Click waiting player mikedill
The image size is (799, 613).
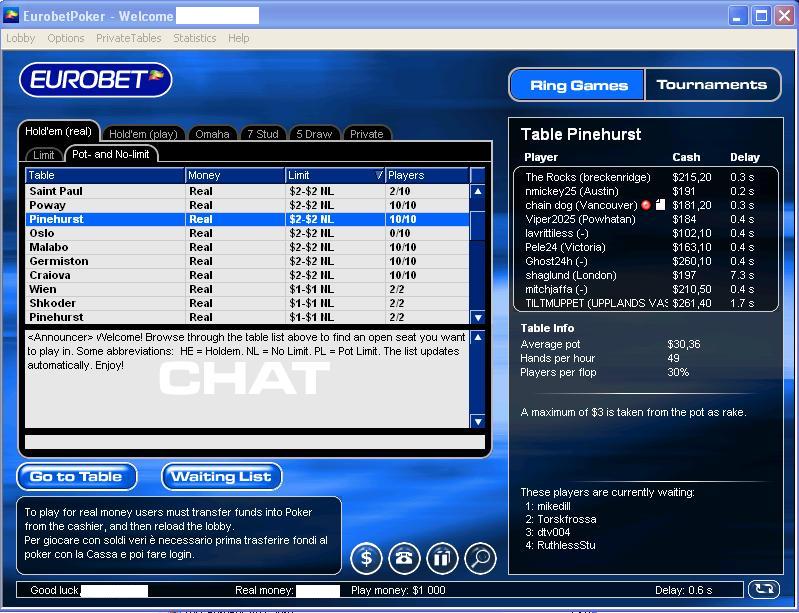pyautogui.click(x=554, y=506)
